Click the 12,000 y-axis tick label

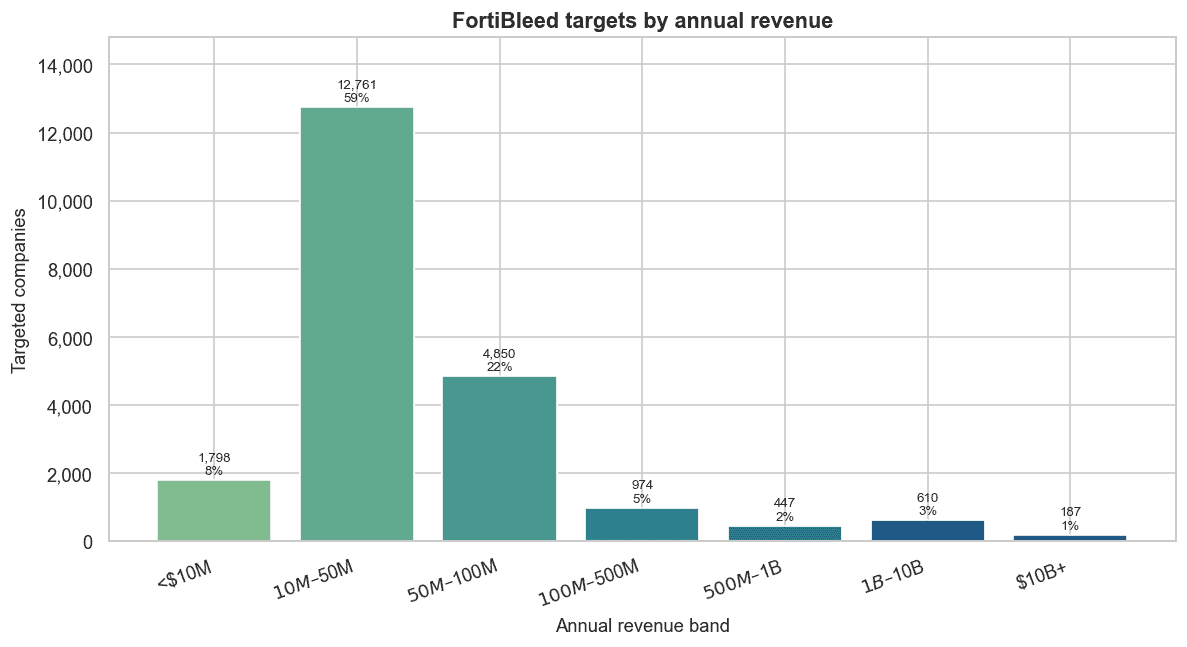[x=65, y=135]
